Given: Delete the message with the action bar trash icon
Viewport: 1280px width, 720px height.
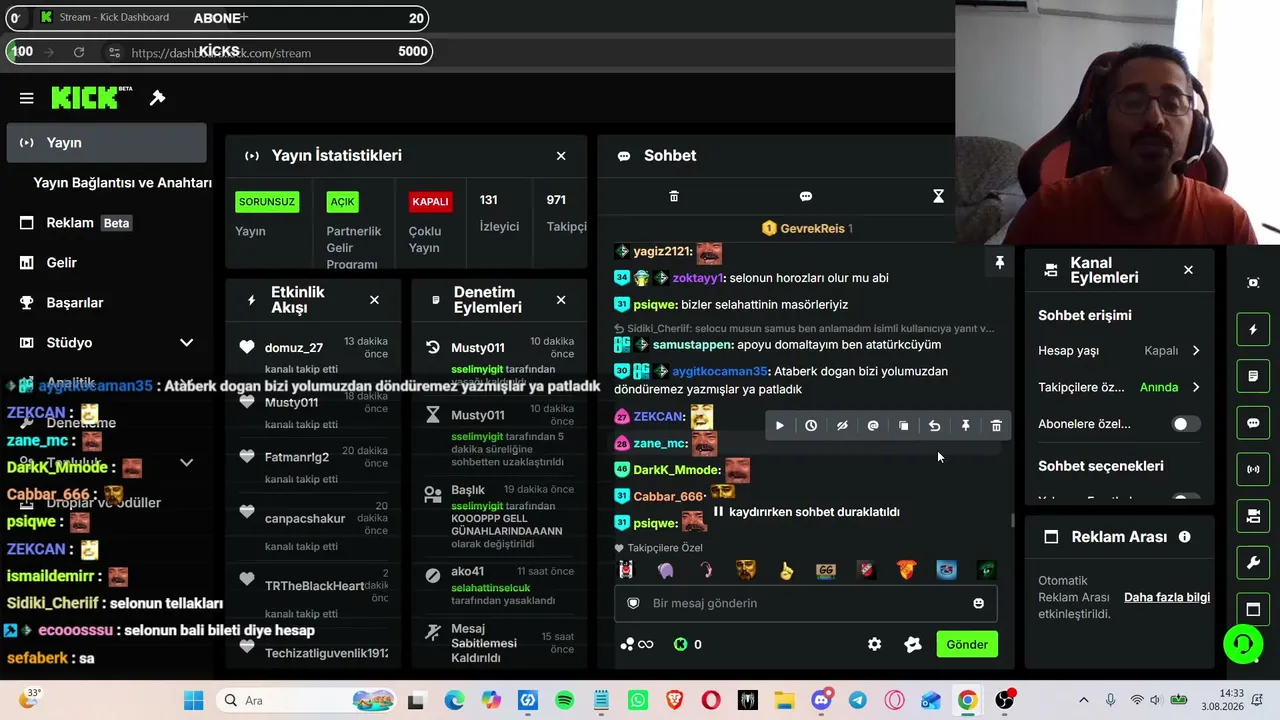Looking at the screenshot, I should tap(996, 426).
